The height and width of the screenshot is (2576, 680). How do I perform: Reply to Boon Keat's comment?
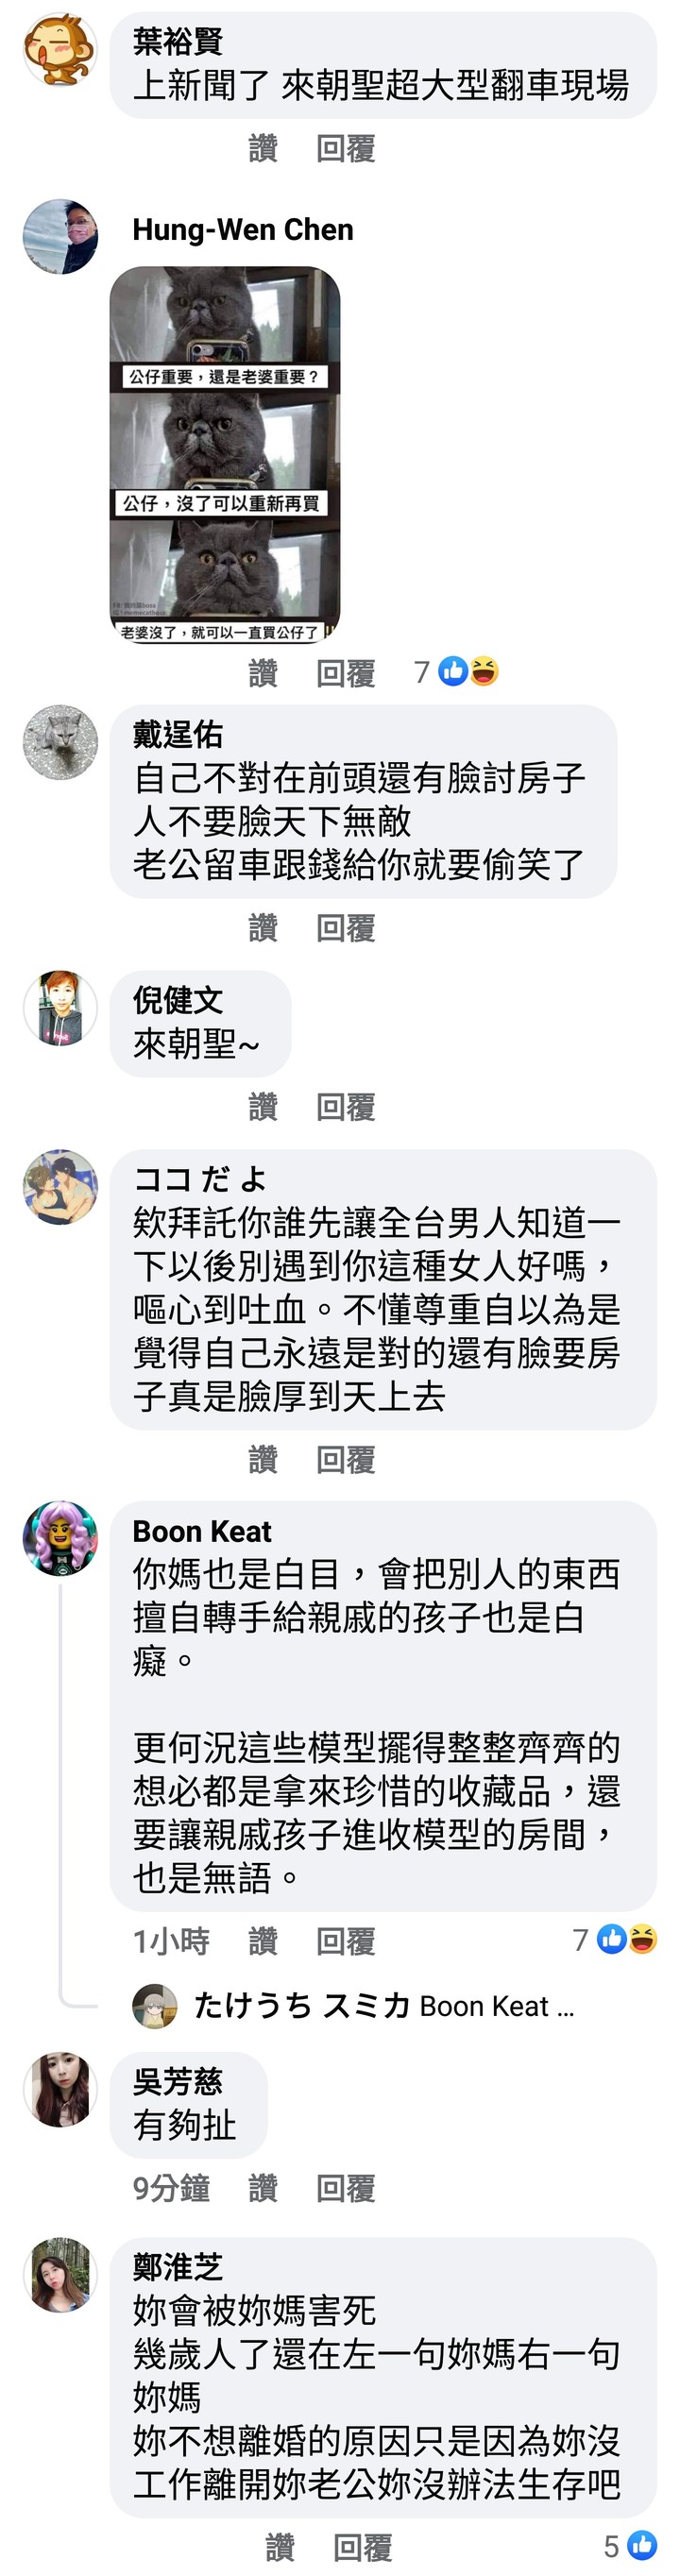coord(345,1941)
